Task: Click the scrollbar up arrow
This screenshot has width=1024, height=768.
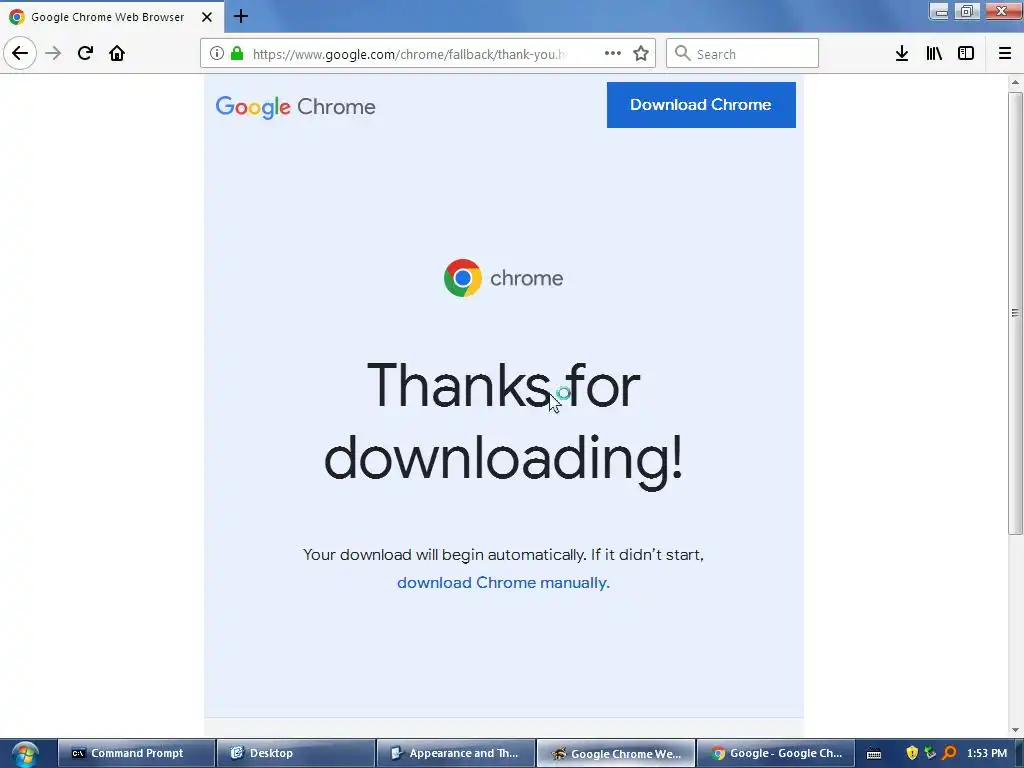Action: 1015,82
